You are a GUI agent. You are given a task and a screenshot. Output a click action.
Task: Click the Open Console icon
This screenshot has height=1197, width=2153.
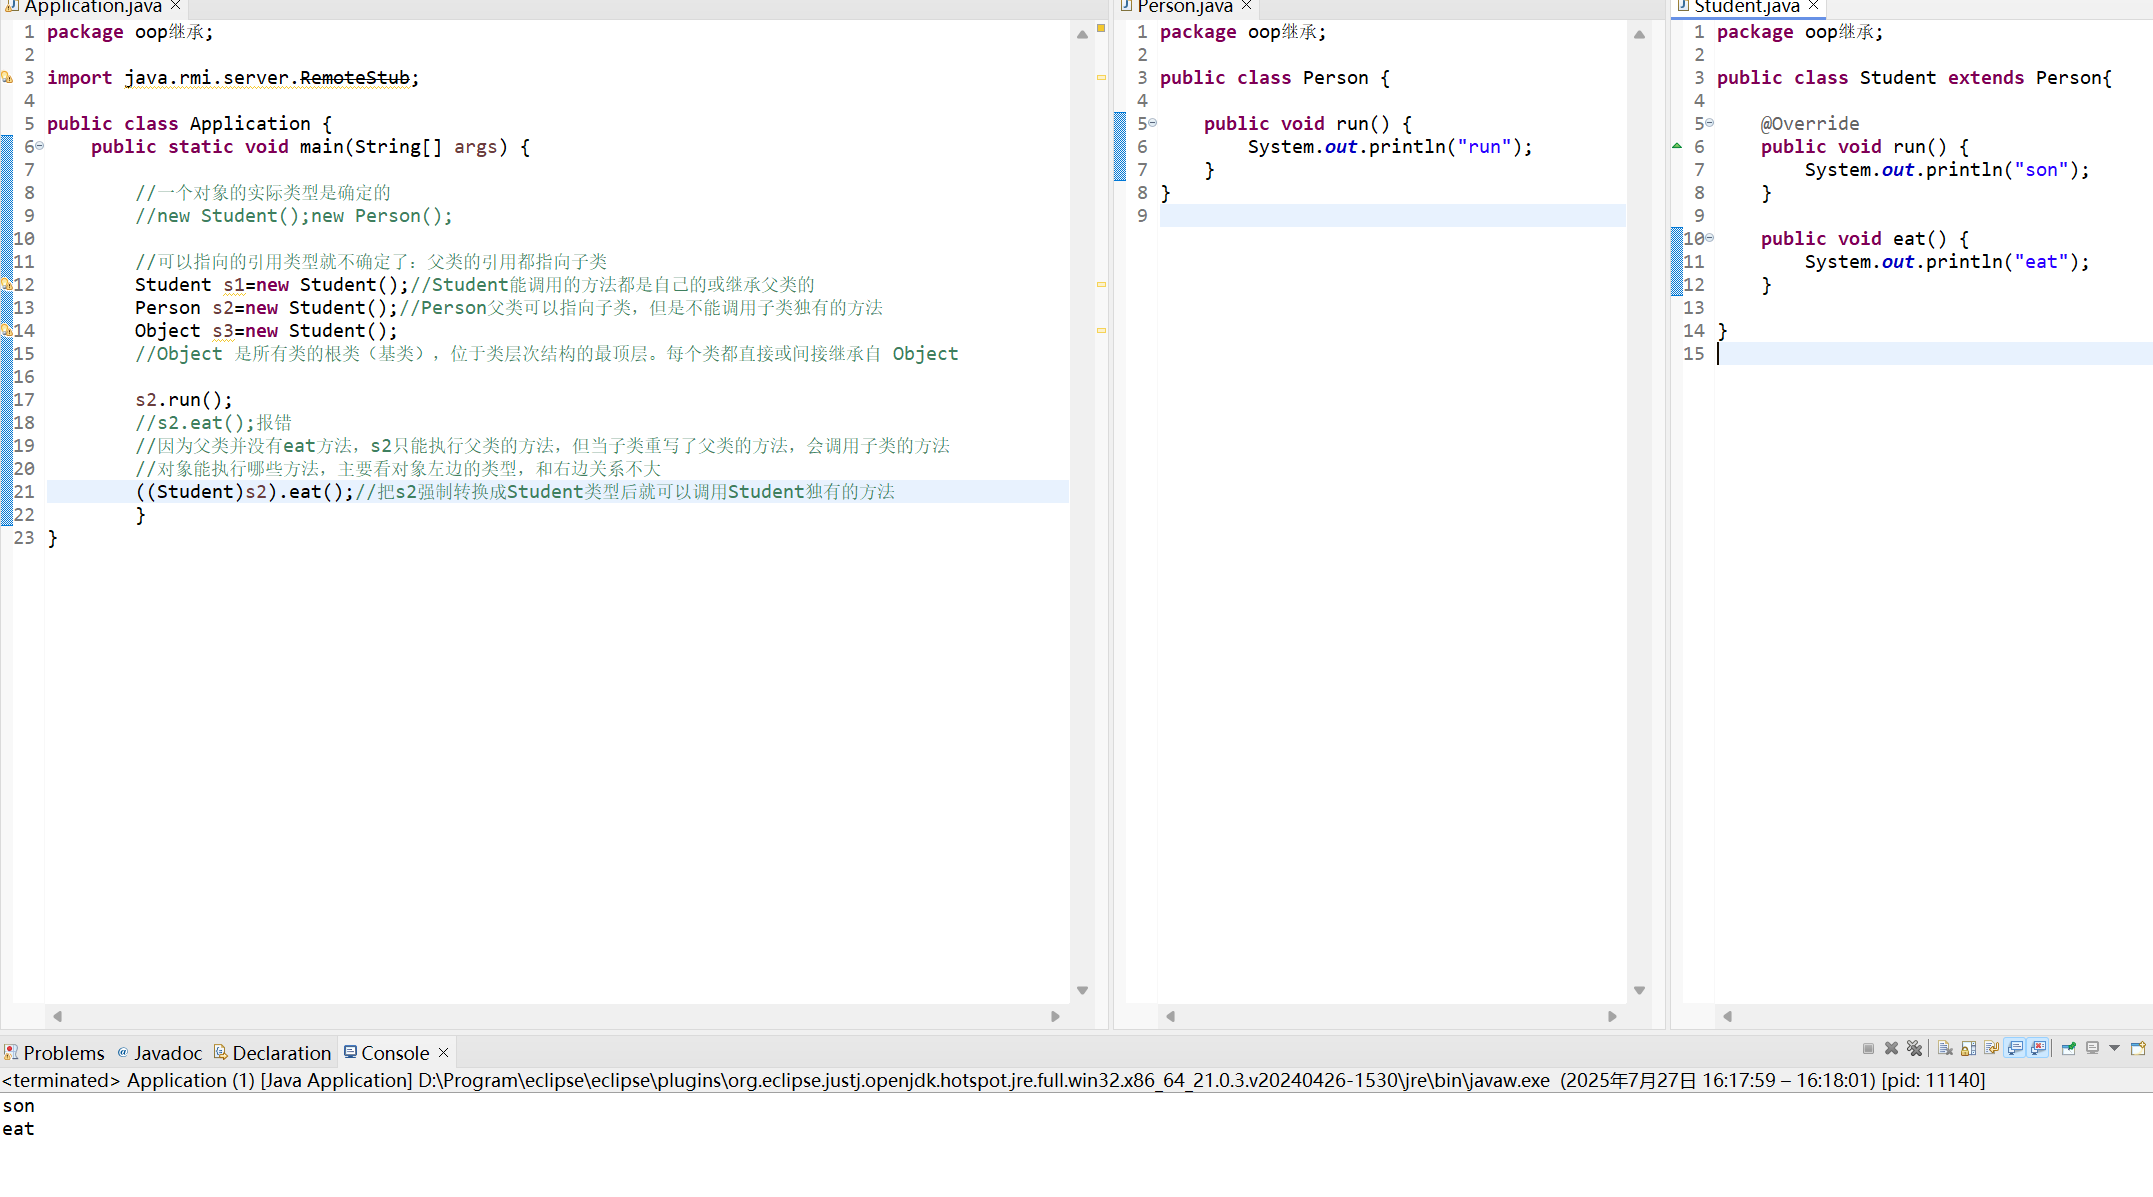tap(2138, 1048)
